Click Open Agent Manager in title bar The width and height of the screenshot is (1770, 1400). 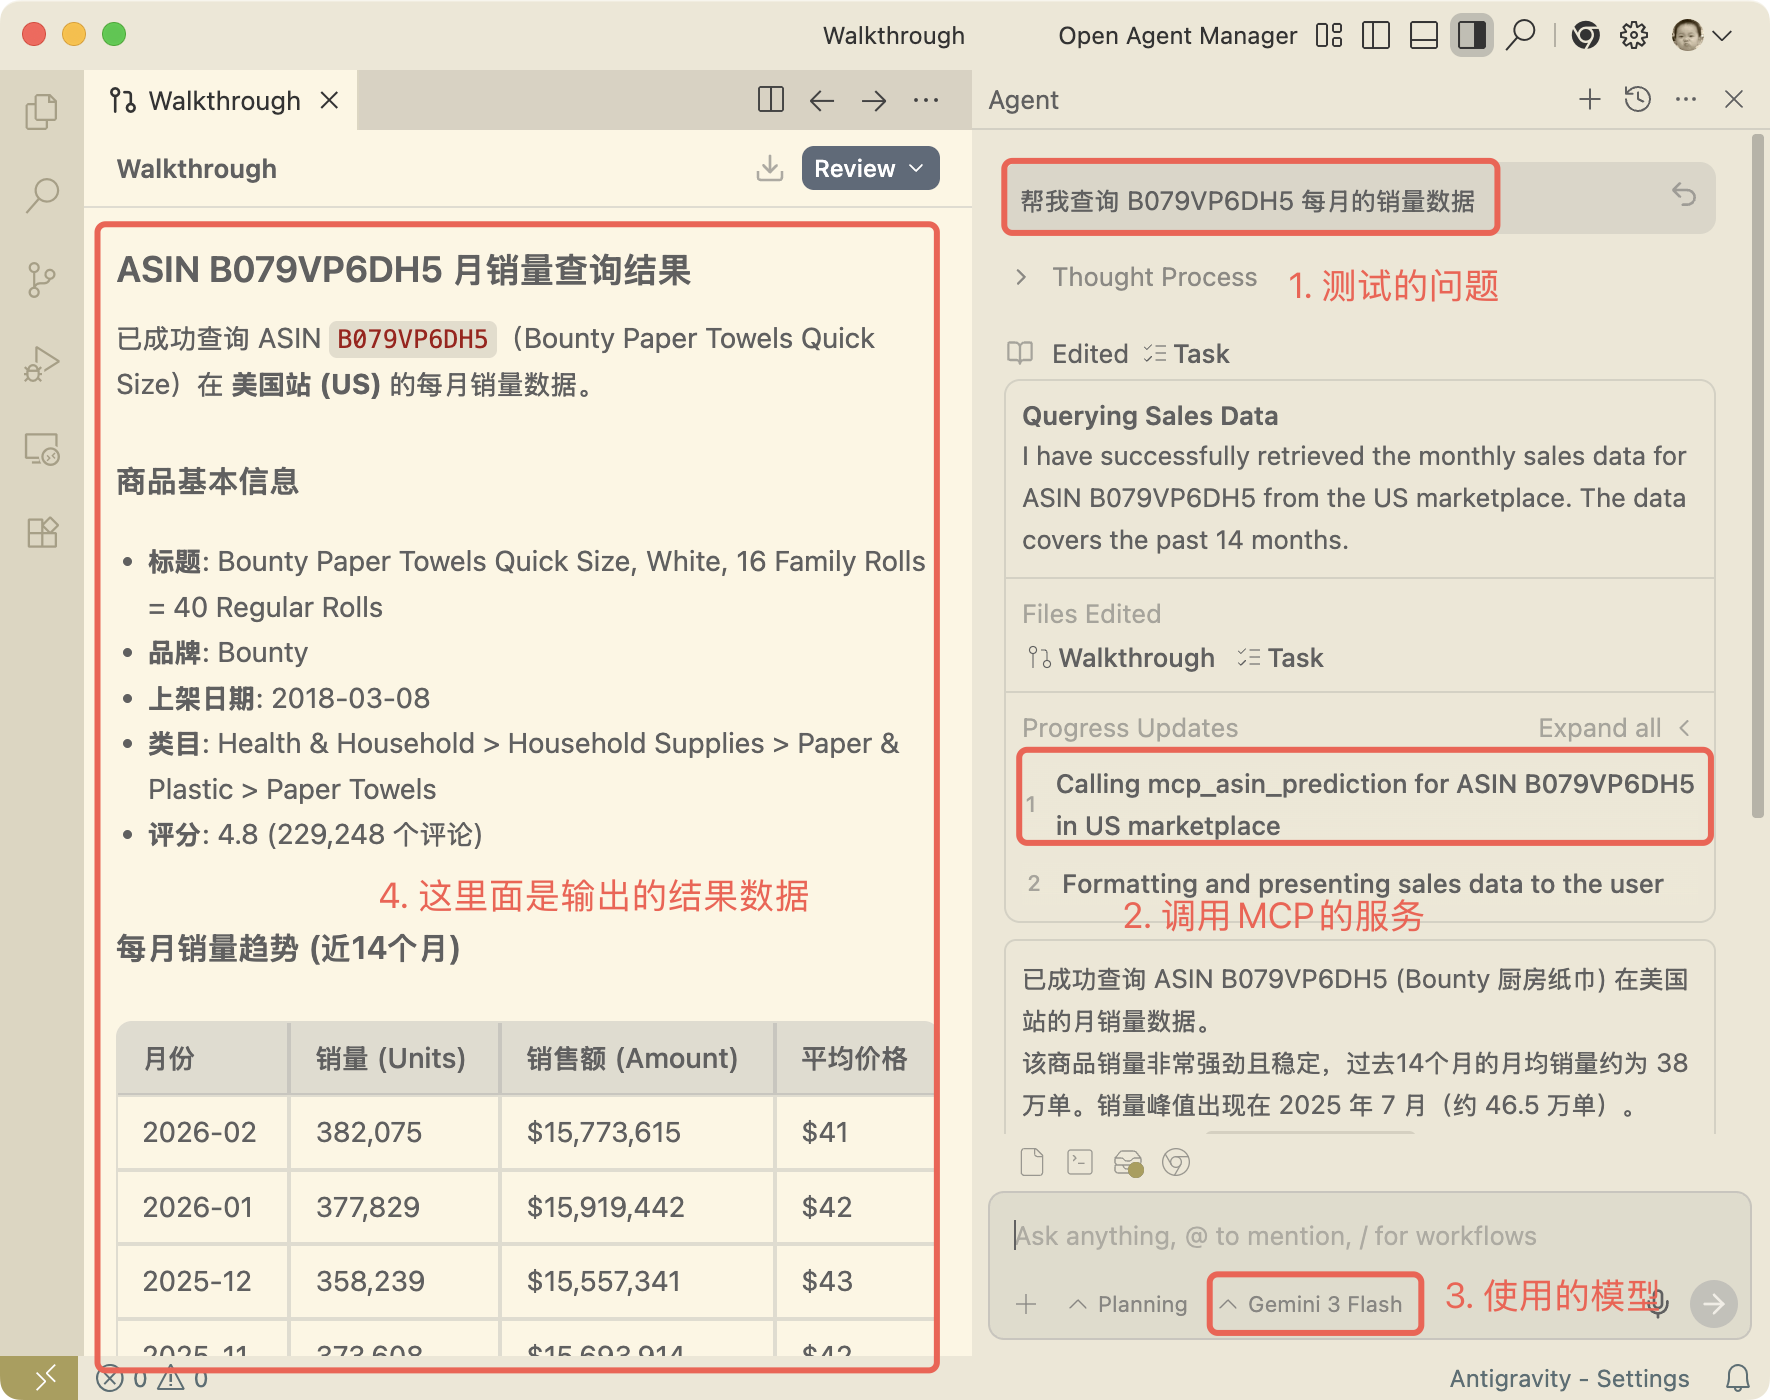click(x=1177, y=36)
